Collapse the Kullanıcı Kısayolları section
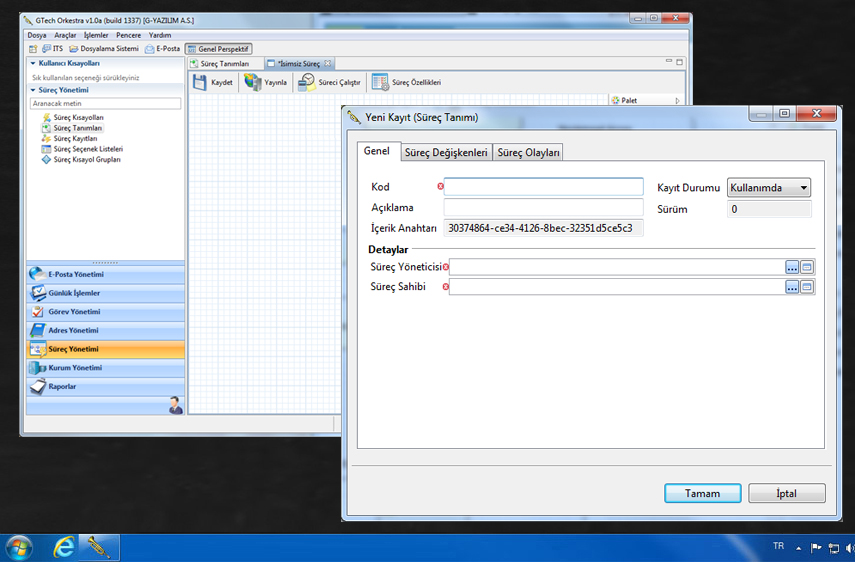The image size is (855, 562). [33, 63]
